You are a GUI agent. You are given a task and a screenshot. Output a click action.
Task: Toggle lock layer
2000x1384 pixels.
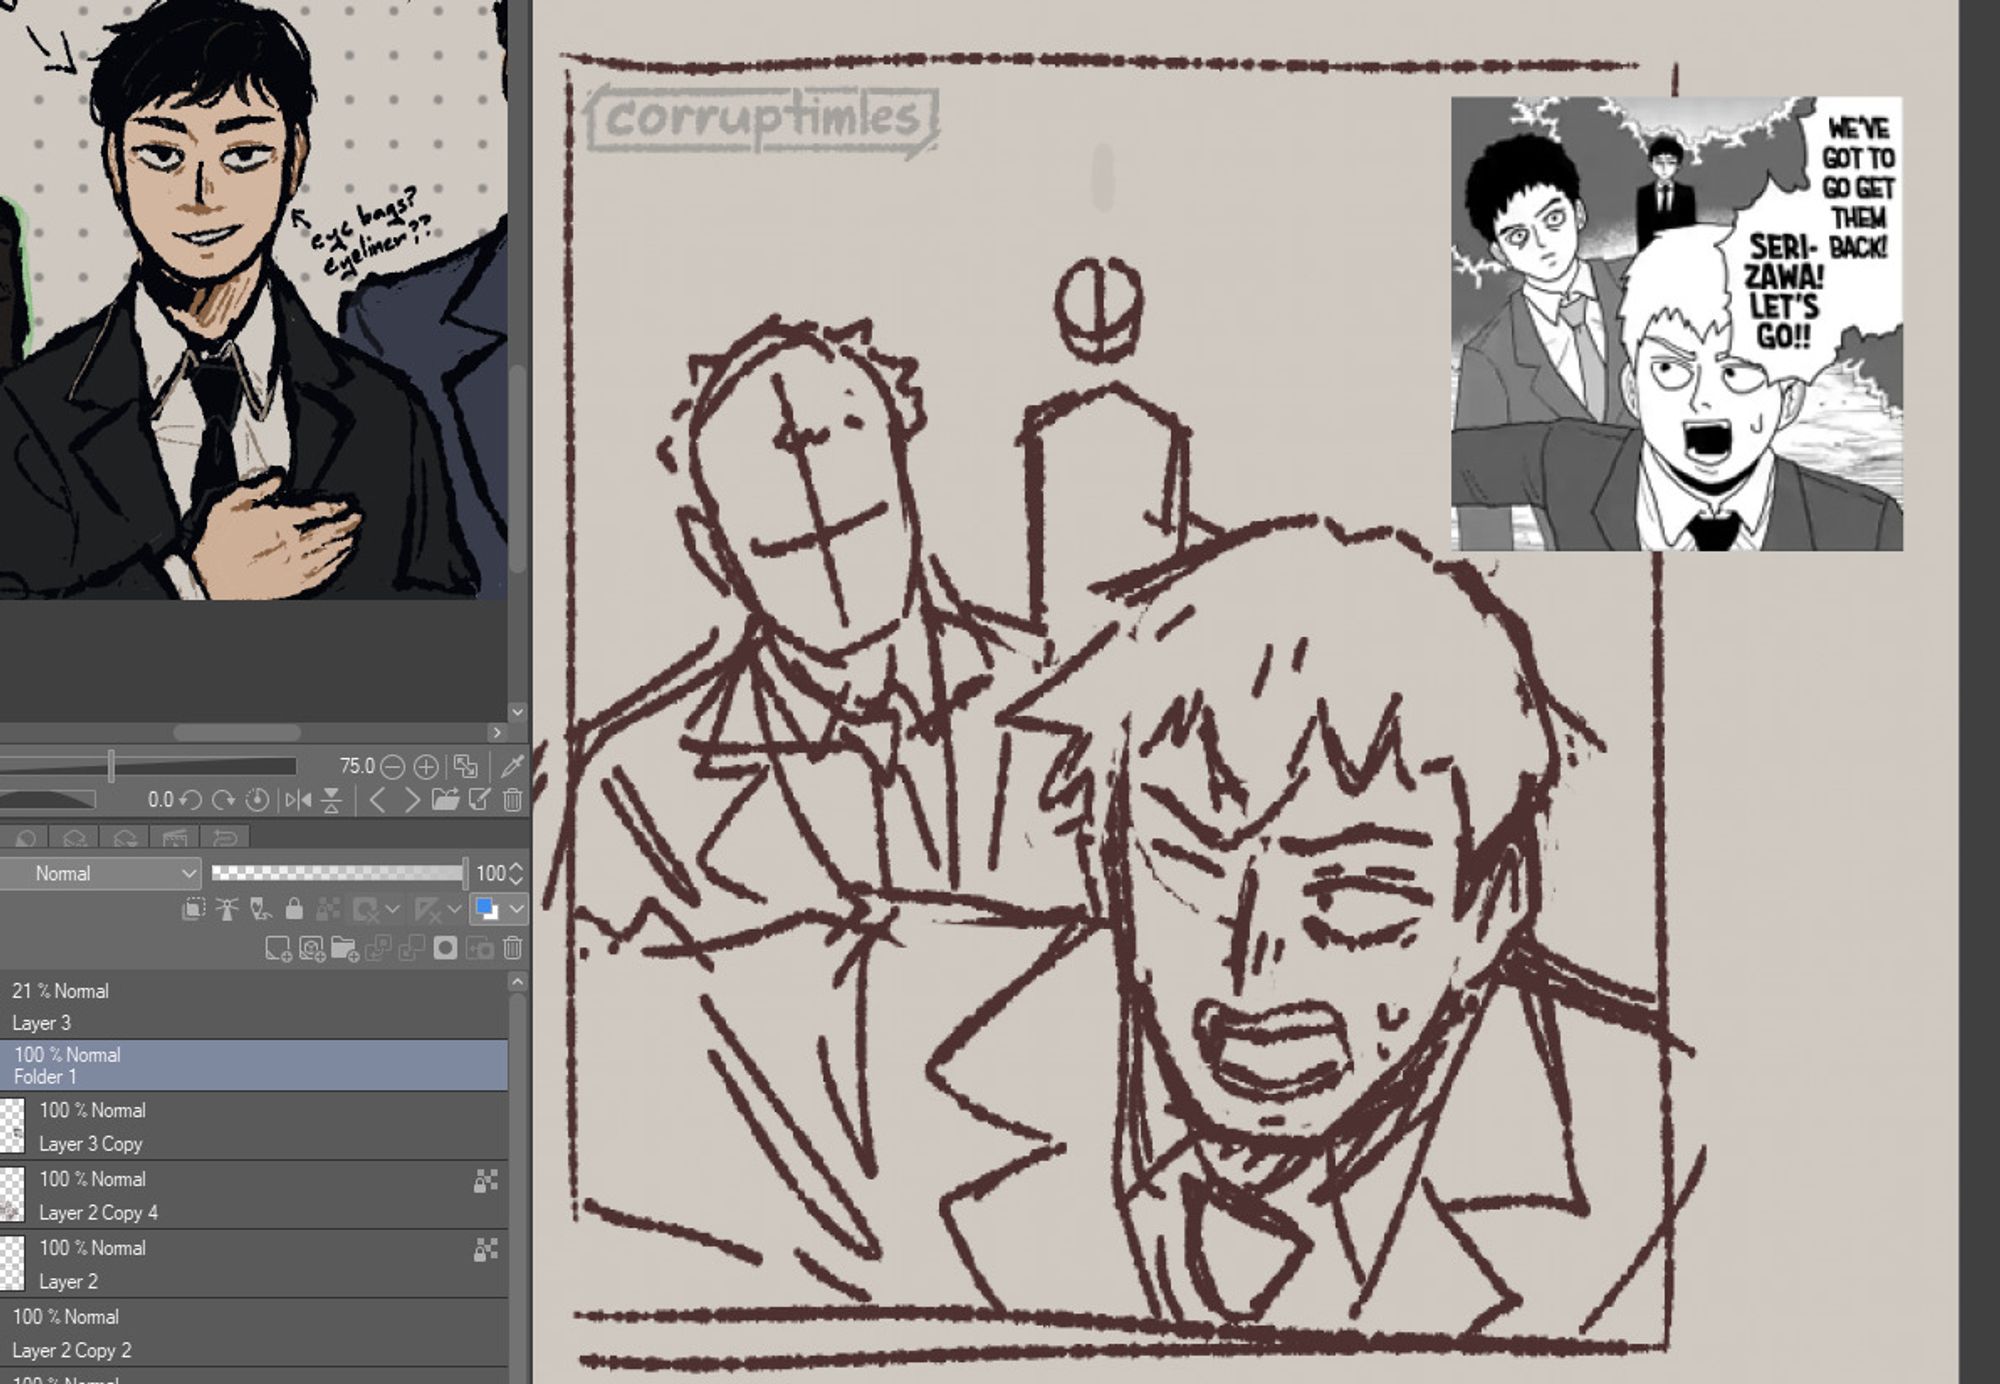(x=294, y=909)
